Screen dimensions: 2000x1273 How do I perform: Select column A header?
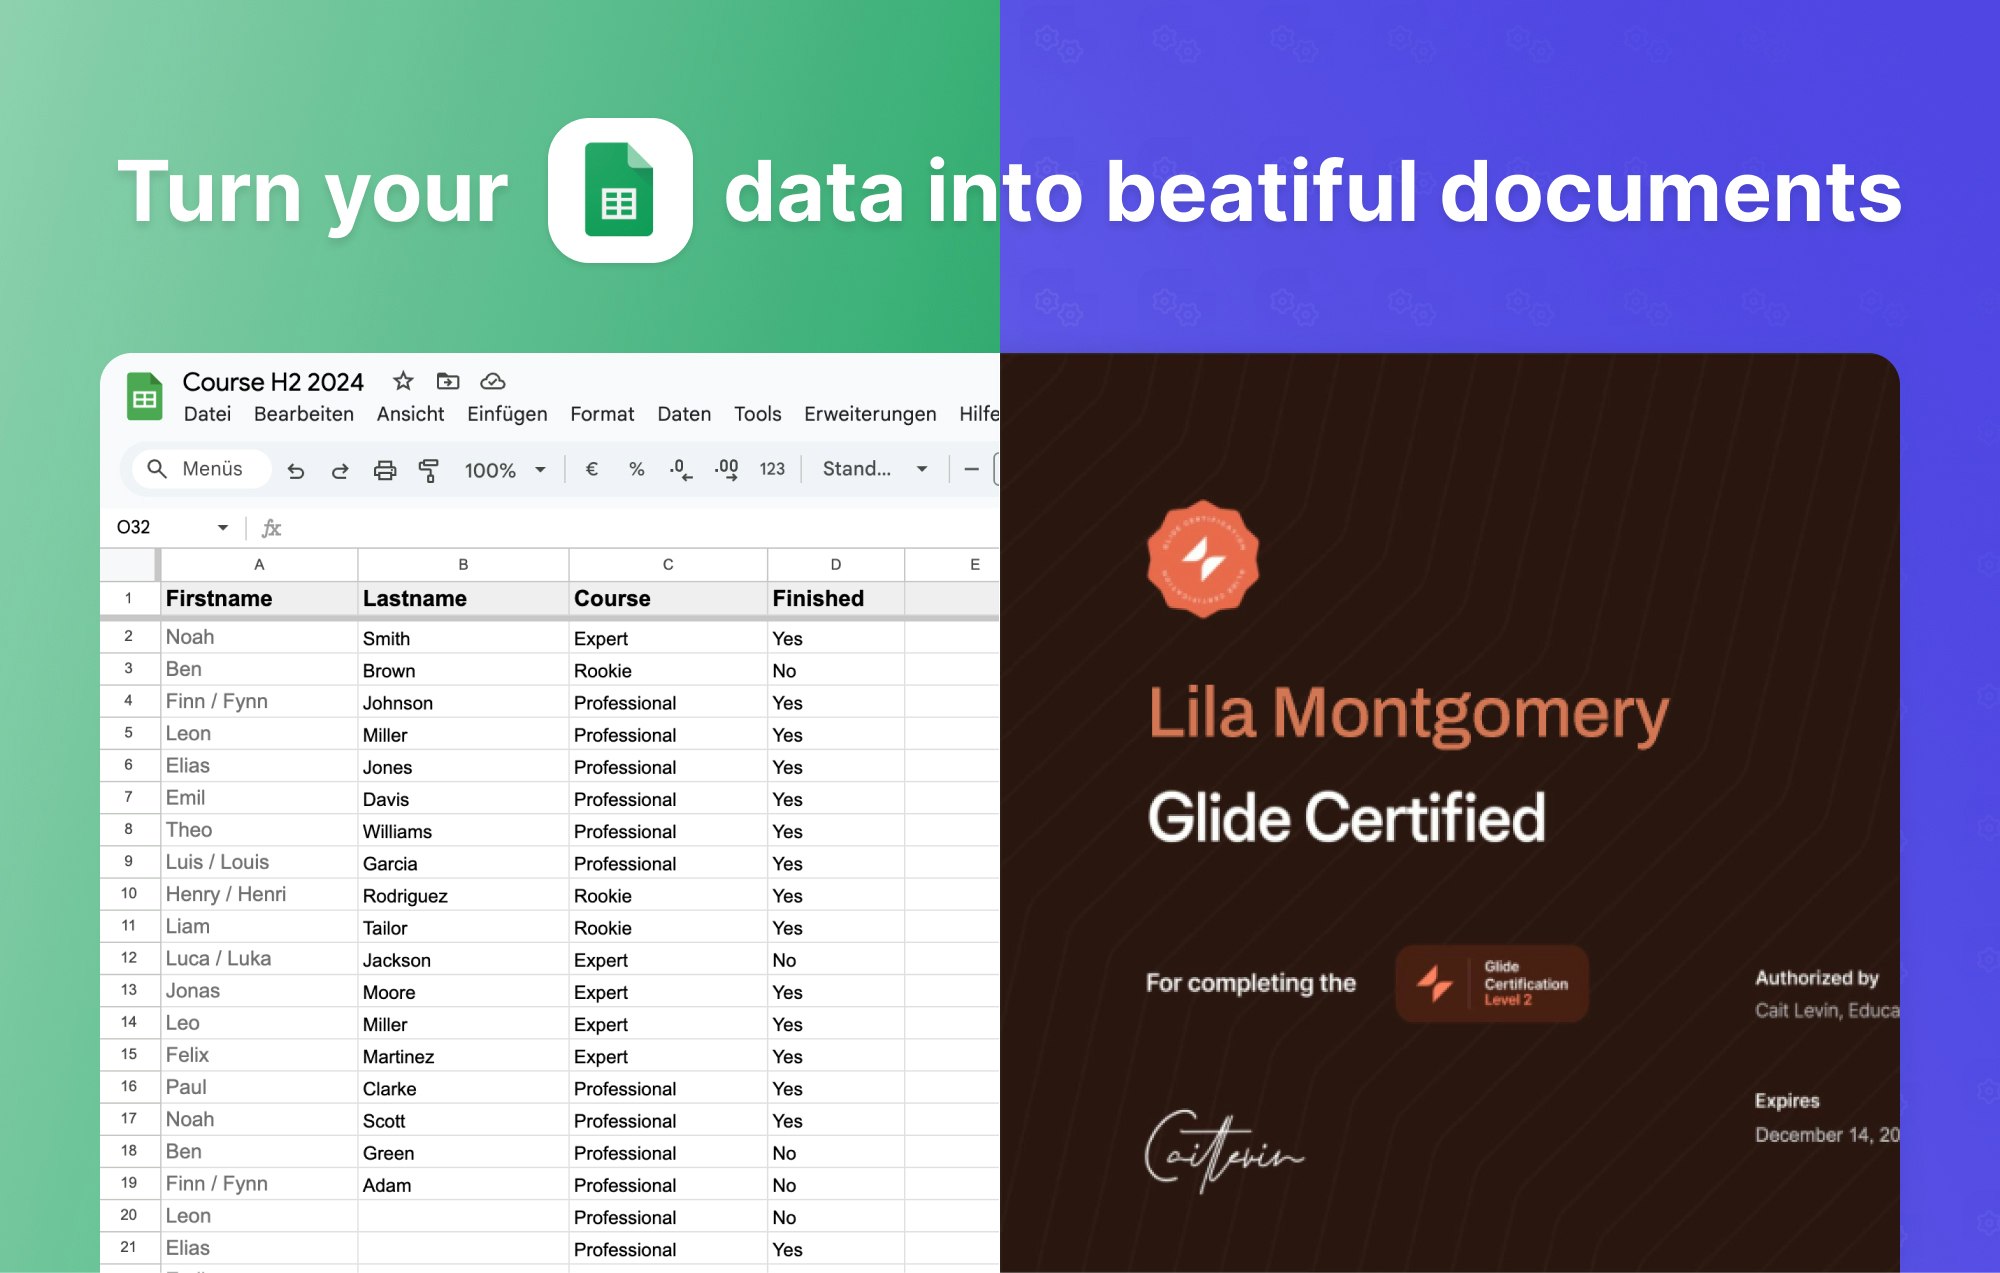259,564
